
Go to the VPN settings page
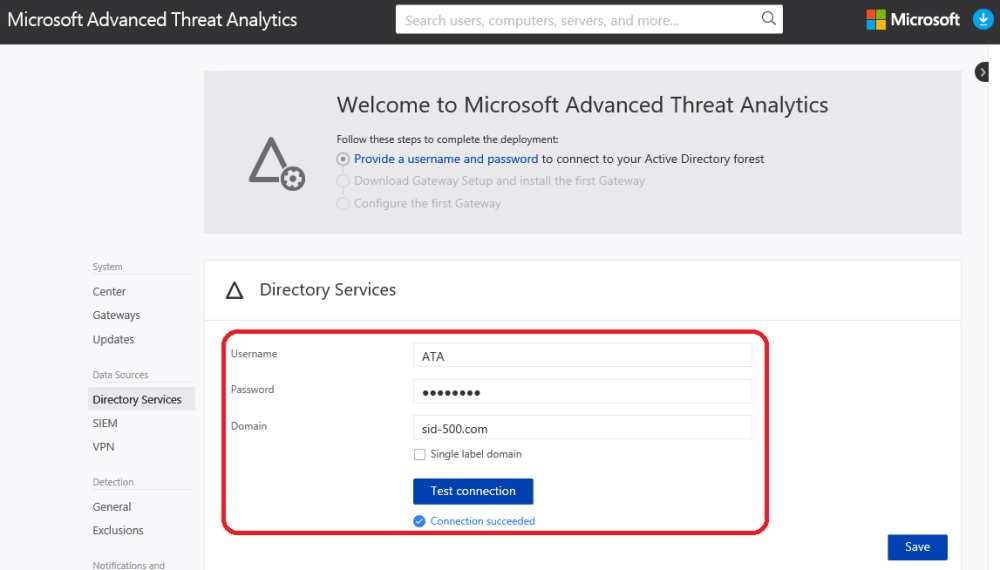pos(104,447)
